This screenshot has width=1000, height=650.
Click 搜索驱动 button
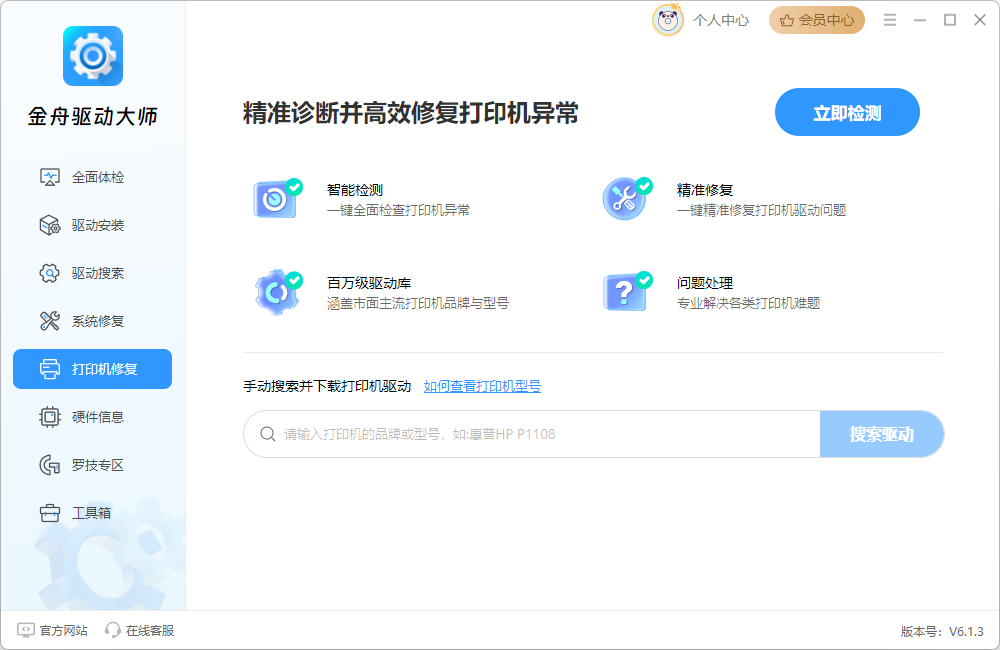[x=881, y=434]
